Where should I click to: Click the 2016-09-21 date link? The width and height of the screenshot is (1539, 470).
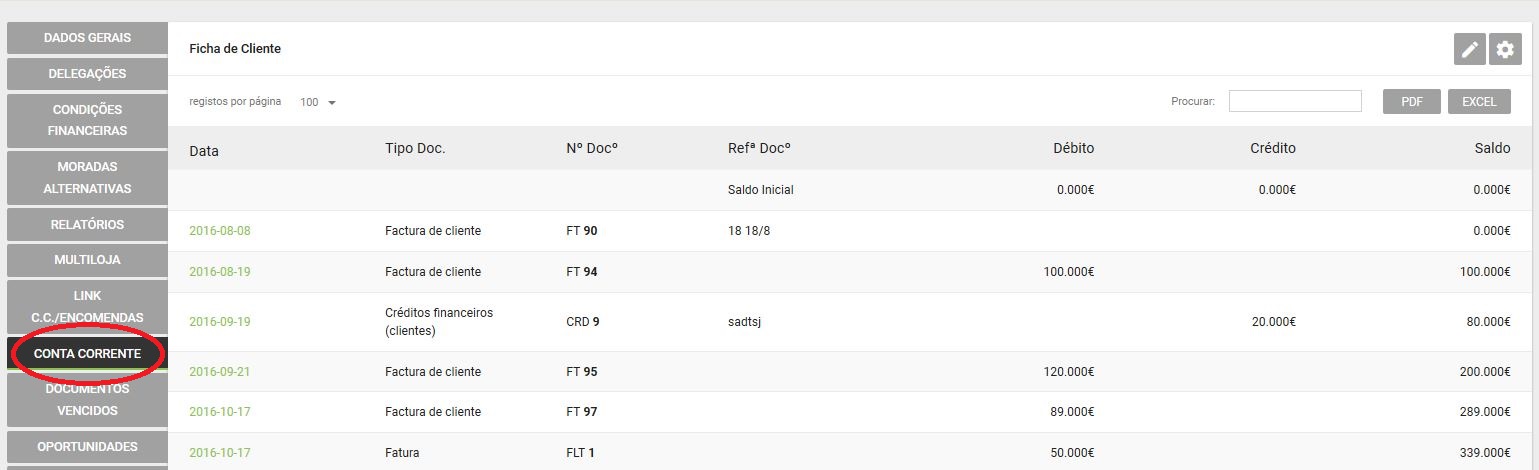(220, 372)
